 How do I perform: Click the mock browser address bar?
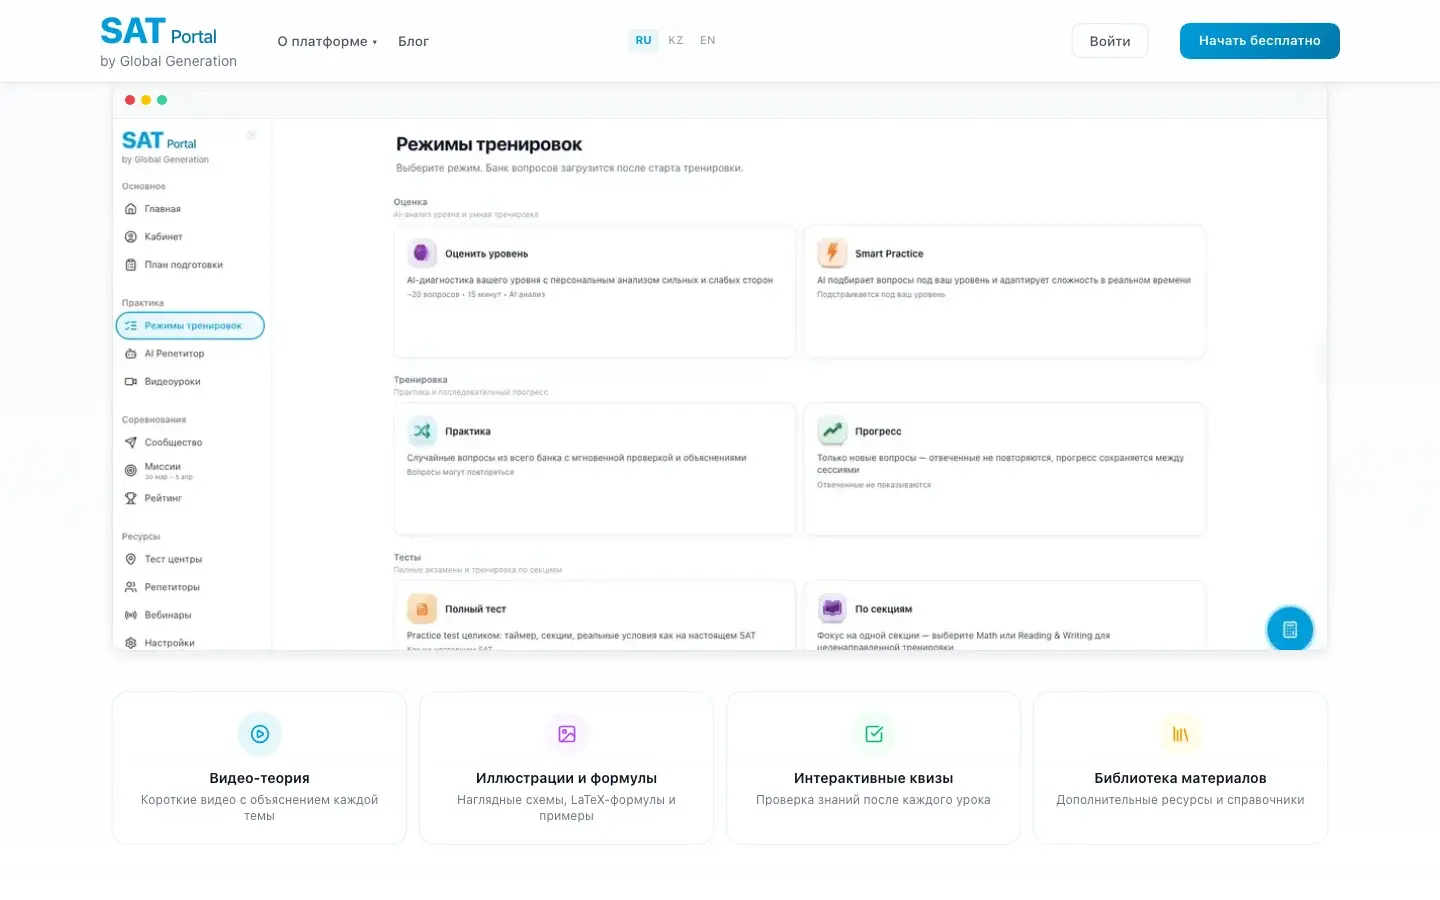(x=746, y=100)
